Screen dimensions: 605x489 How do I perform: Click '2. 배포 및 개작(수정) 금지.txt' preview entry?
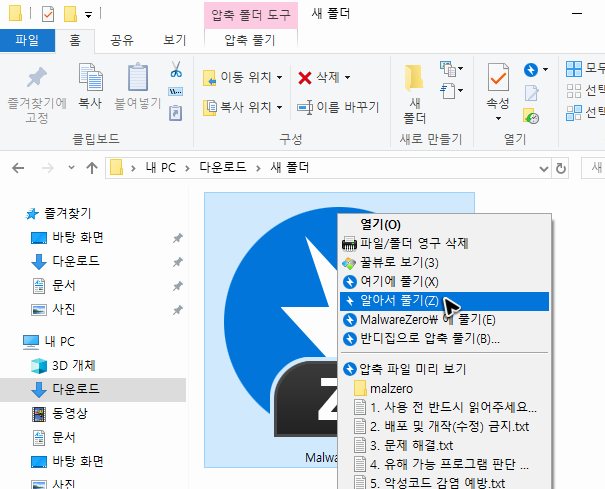click(444, 426)
